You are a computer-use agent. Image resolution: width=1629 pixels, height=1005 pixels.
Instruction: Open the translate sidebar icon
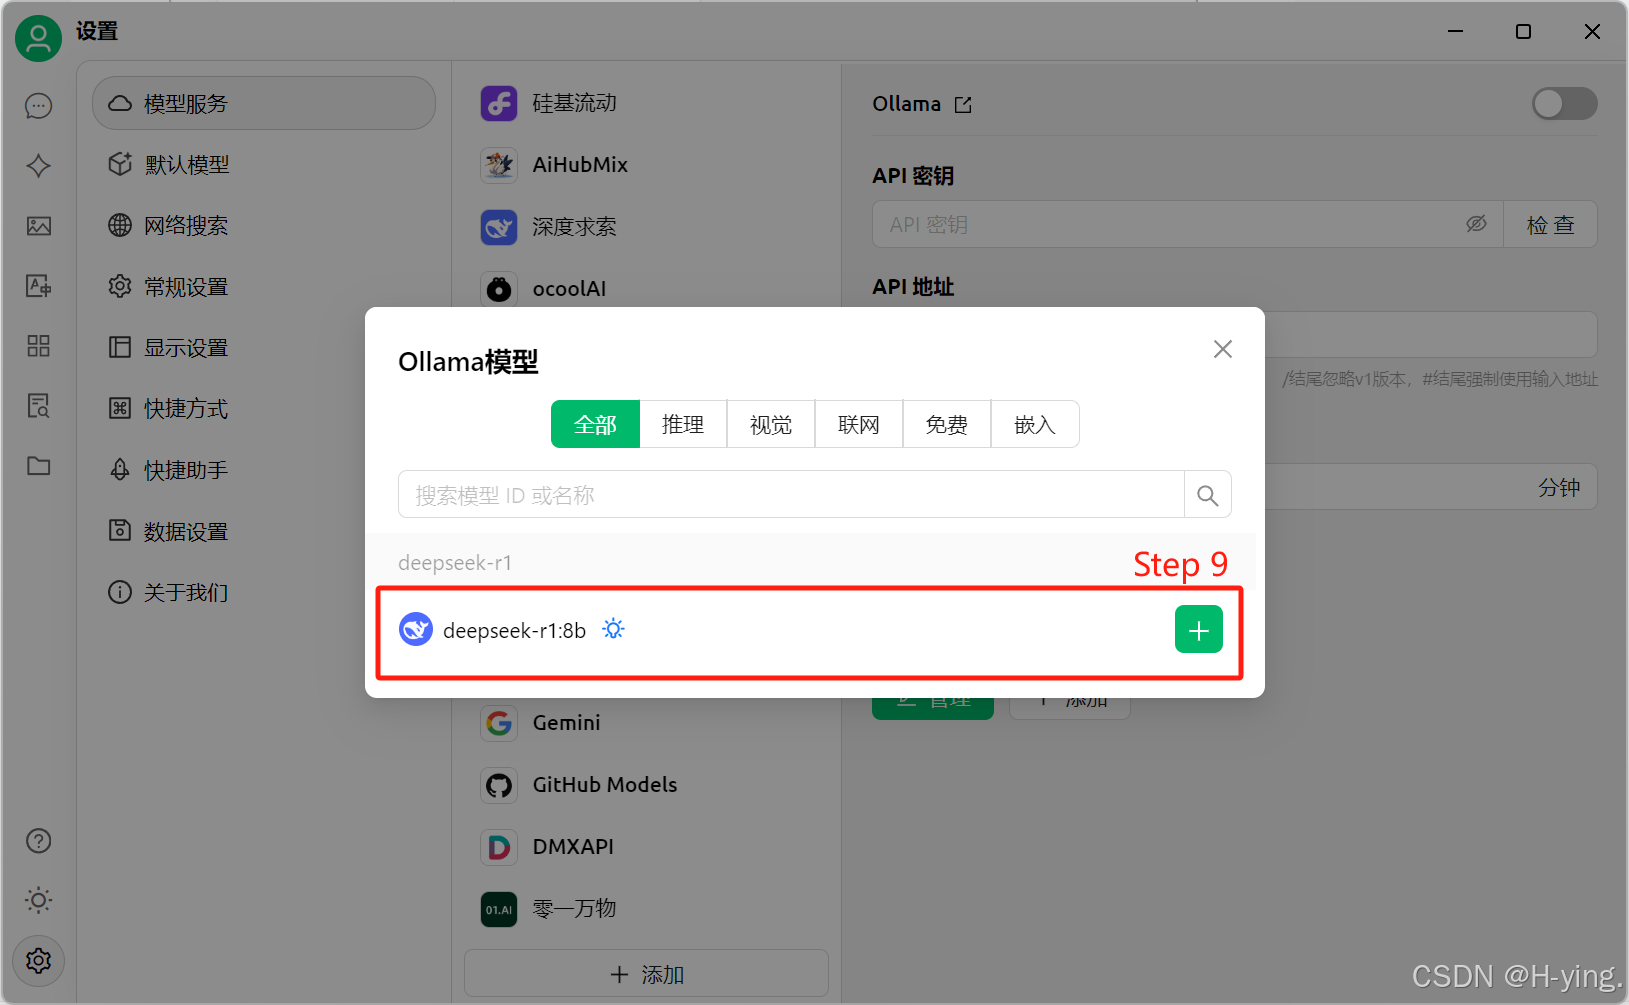38,286
